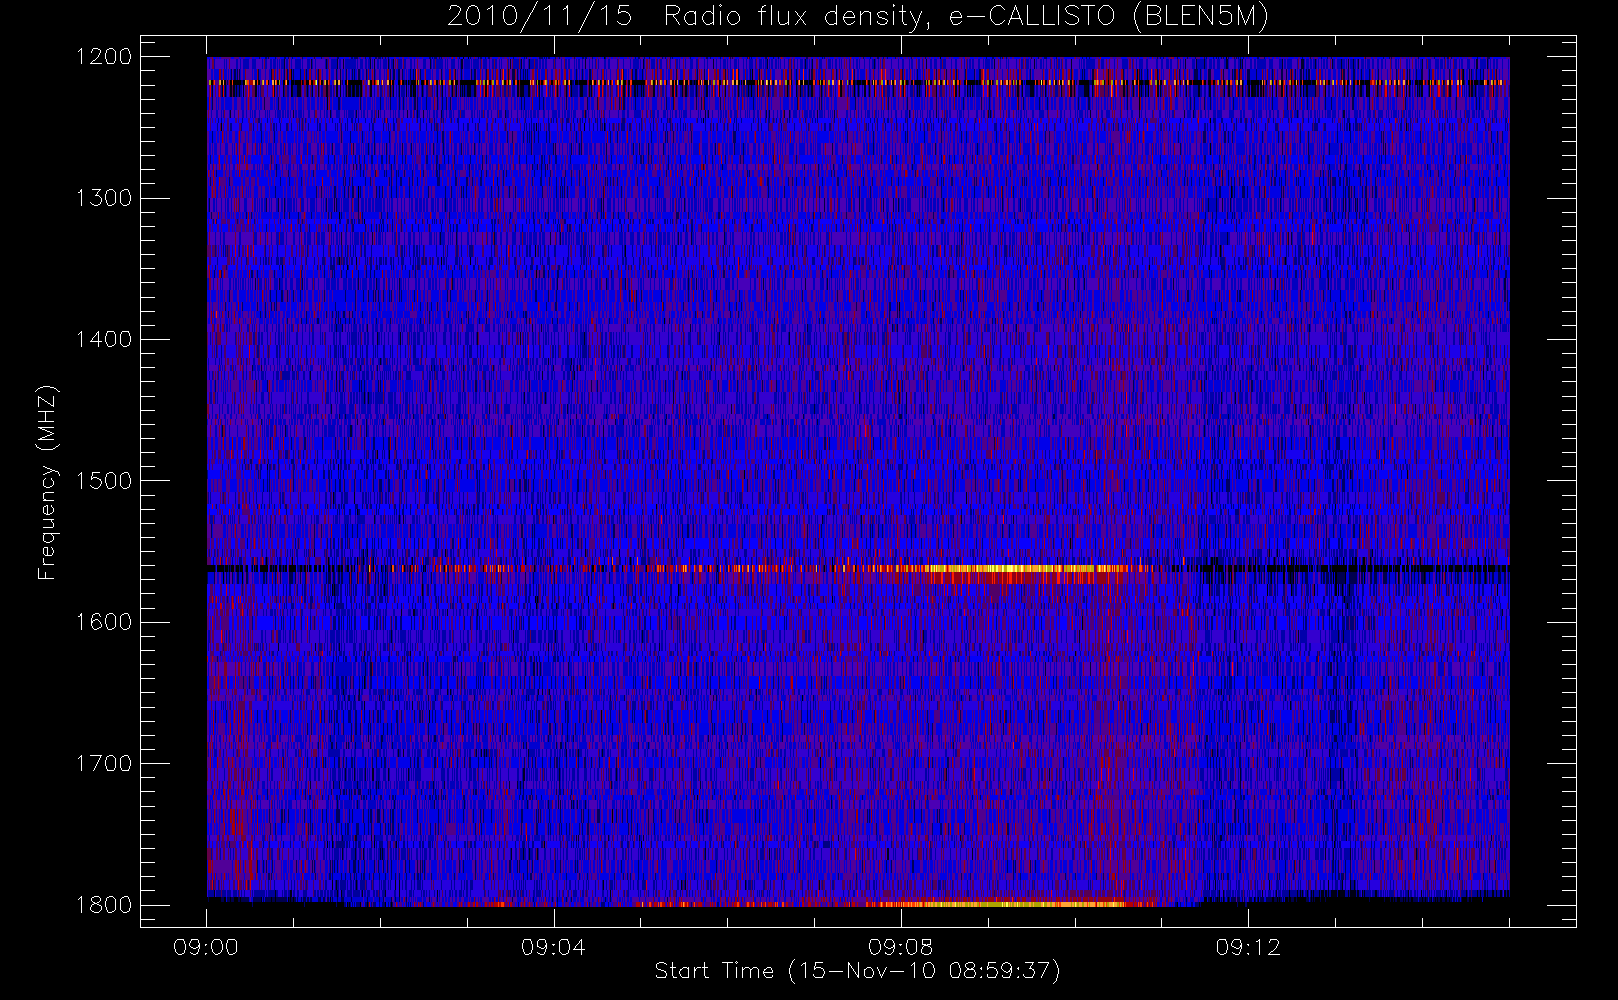This screenshot has height=1000, width=1618.
Task: Click the 09:08 time tick label
Action: tap(900, 947)
